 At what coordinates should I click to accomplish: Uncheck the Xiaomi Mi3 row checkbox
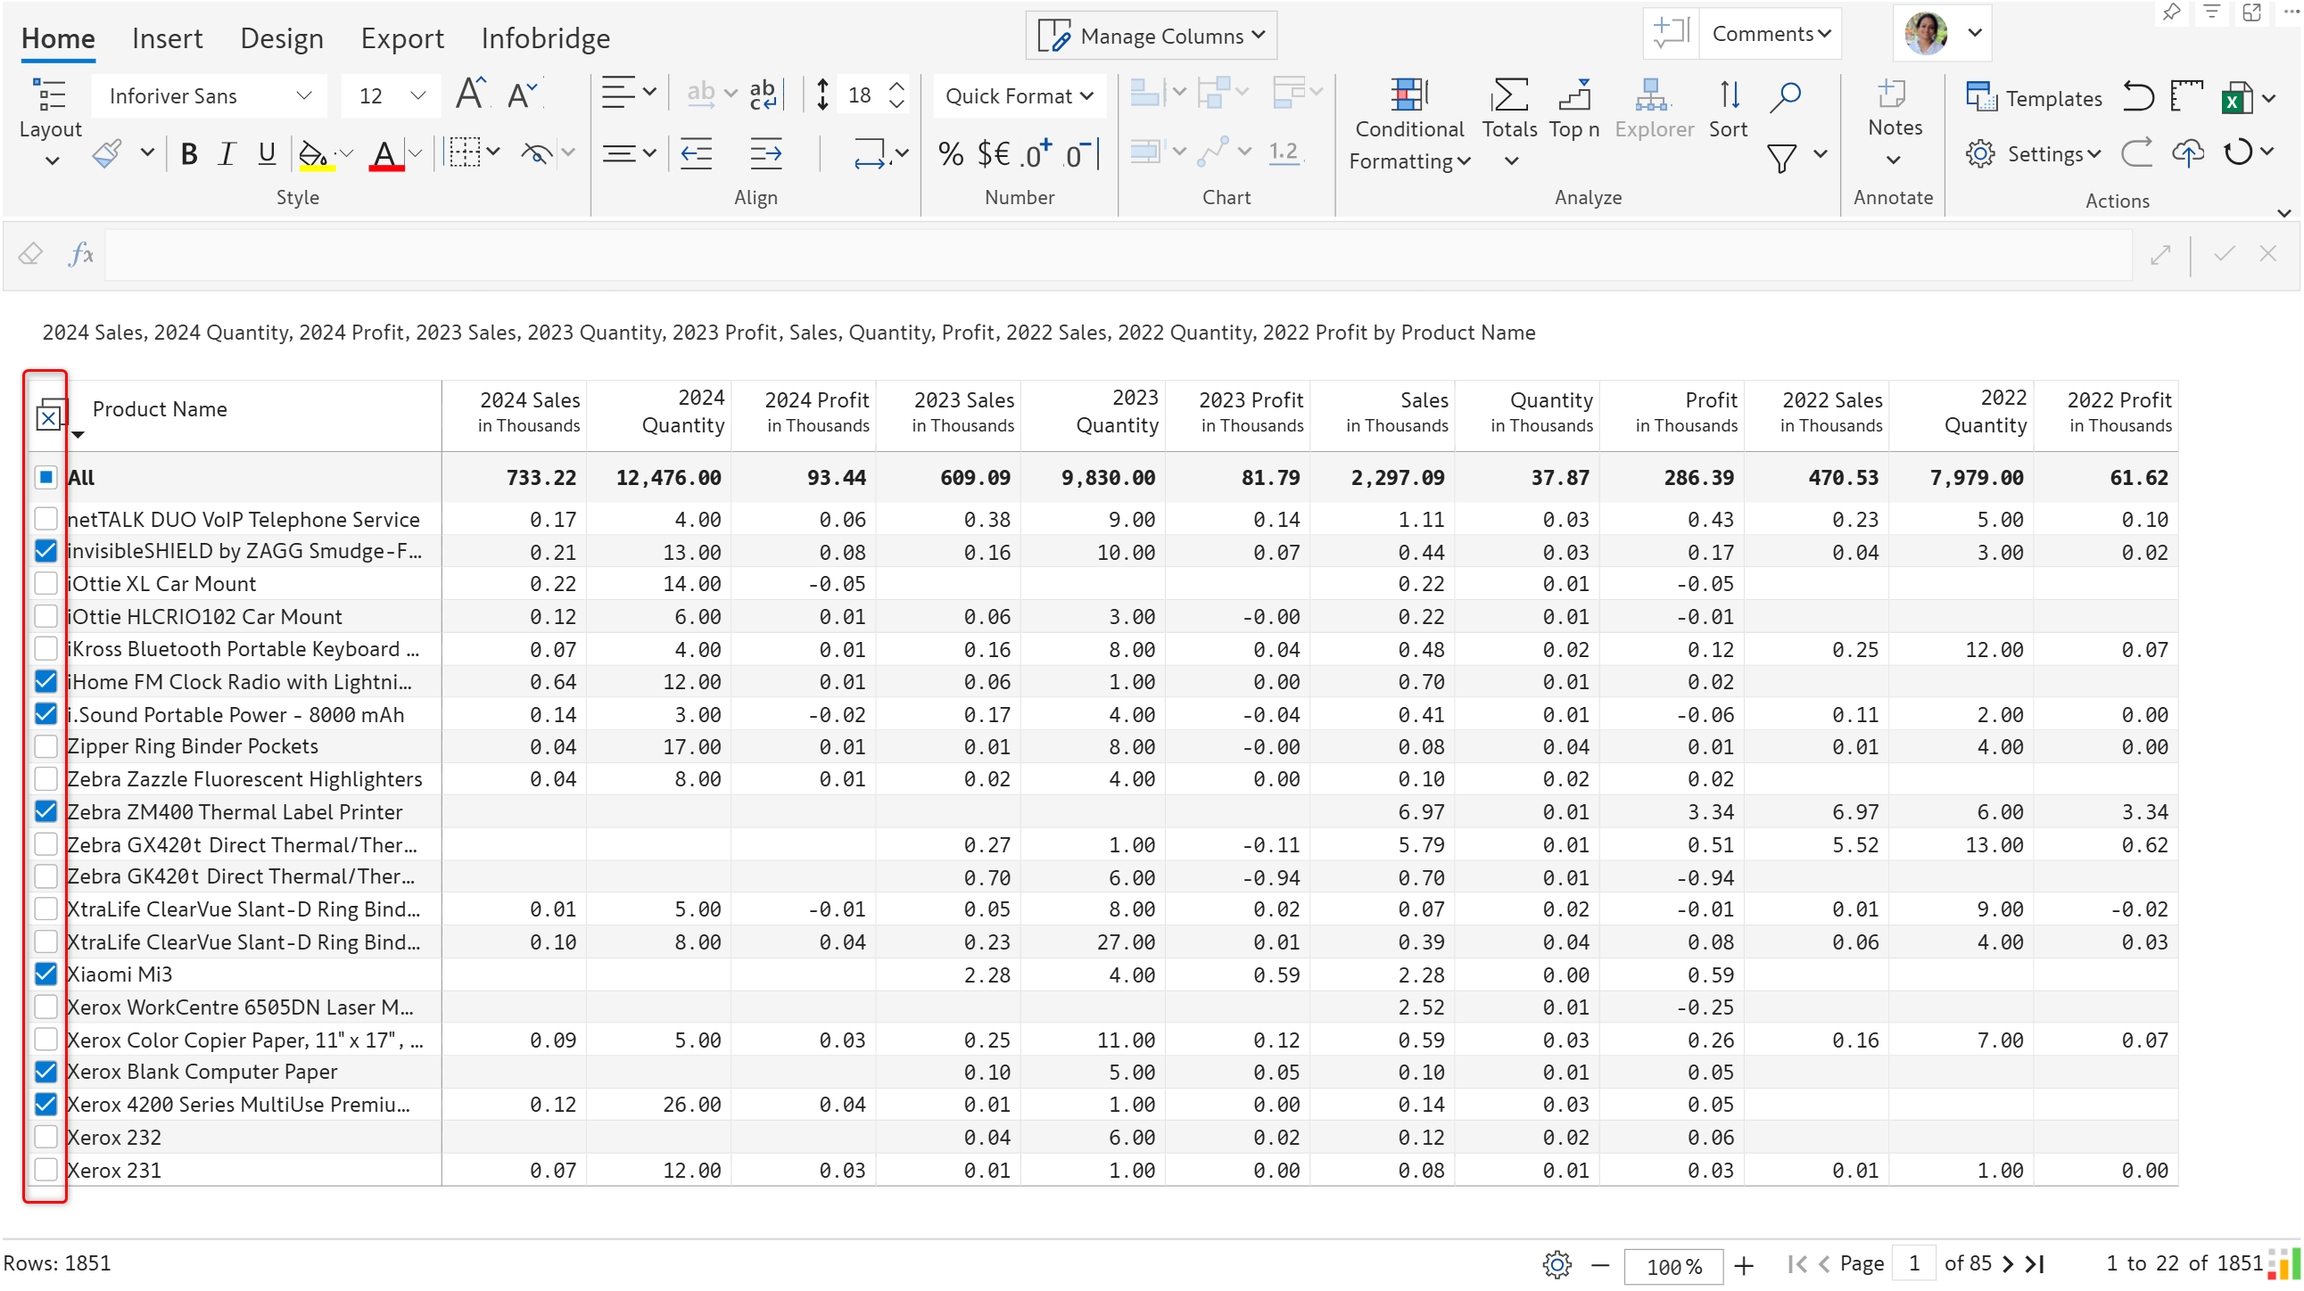pyautogui.click(x=46, y=973)
